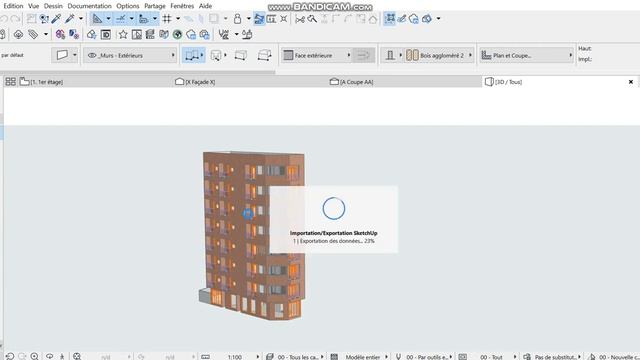The image size is (640, 360).
Task: Switch to the A Coupe AA tab
Action: (404, 82)
